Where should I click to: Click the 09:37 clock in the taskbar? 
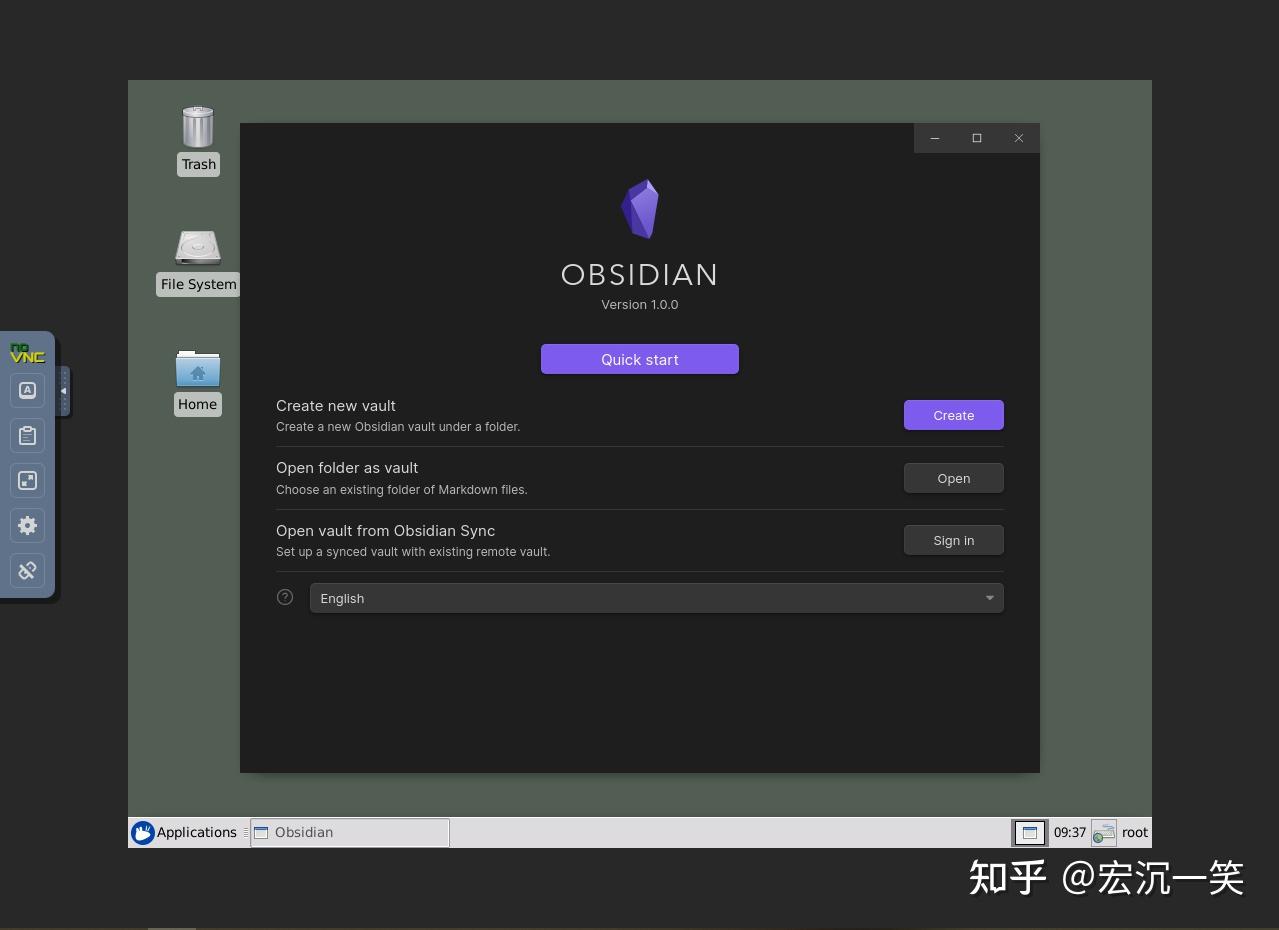pyautogui.click(x=1069, y=832)
